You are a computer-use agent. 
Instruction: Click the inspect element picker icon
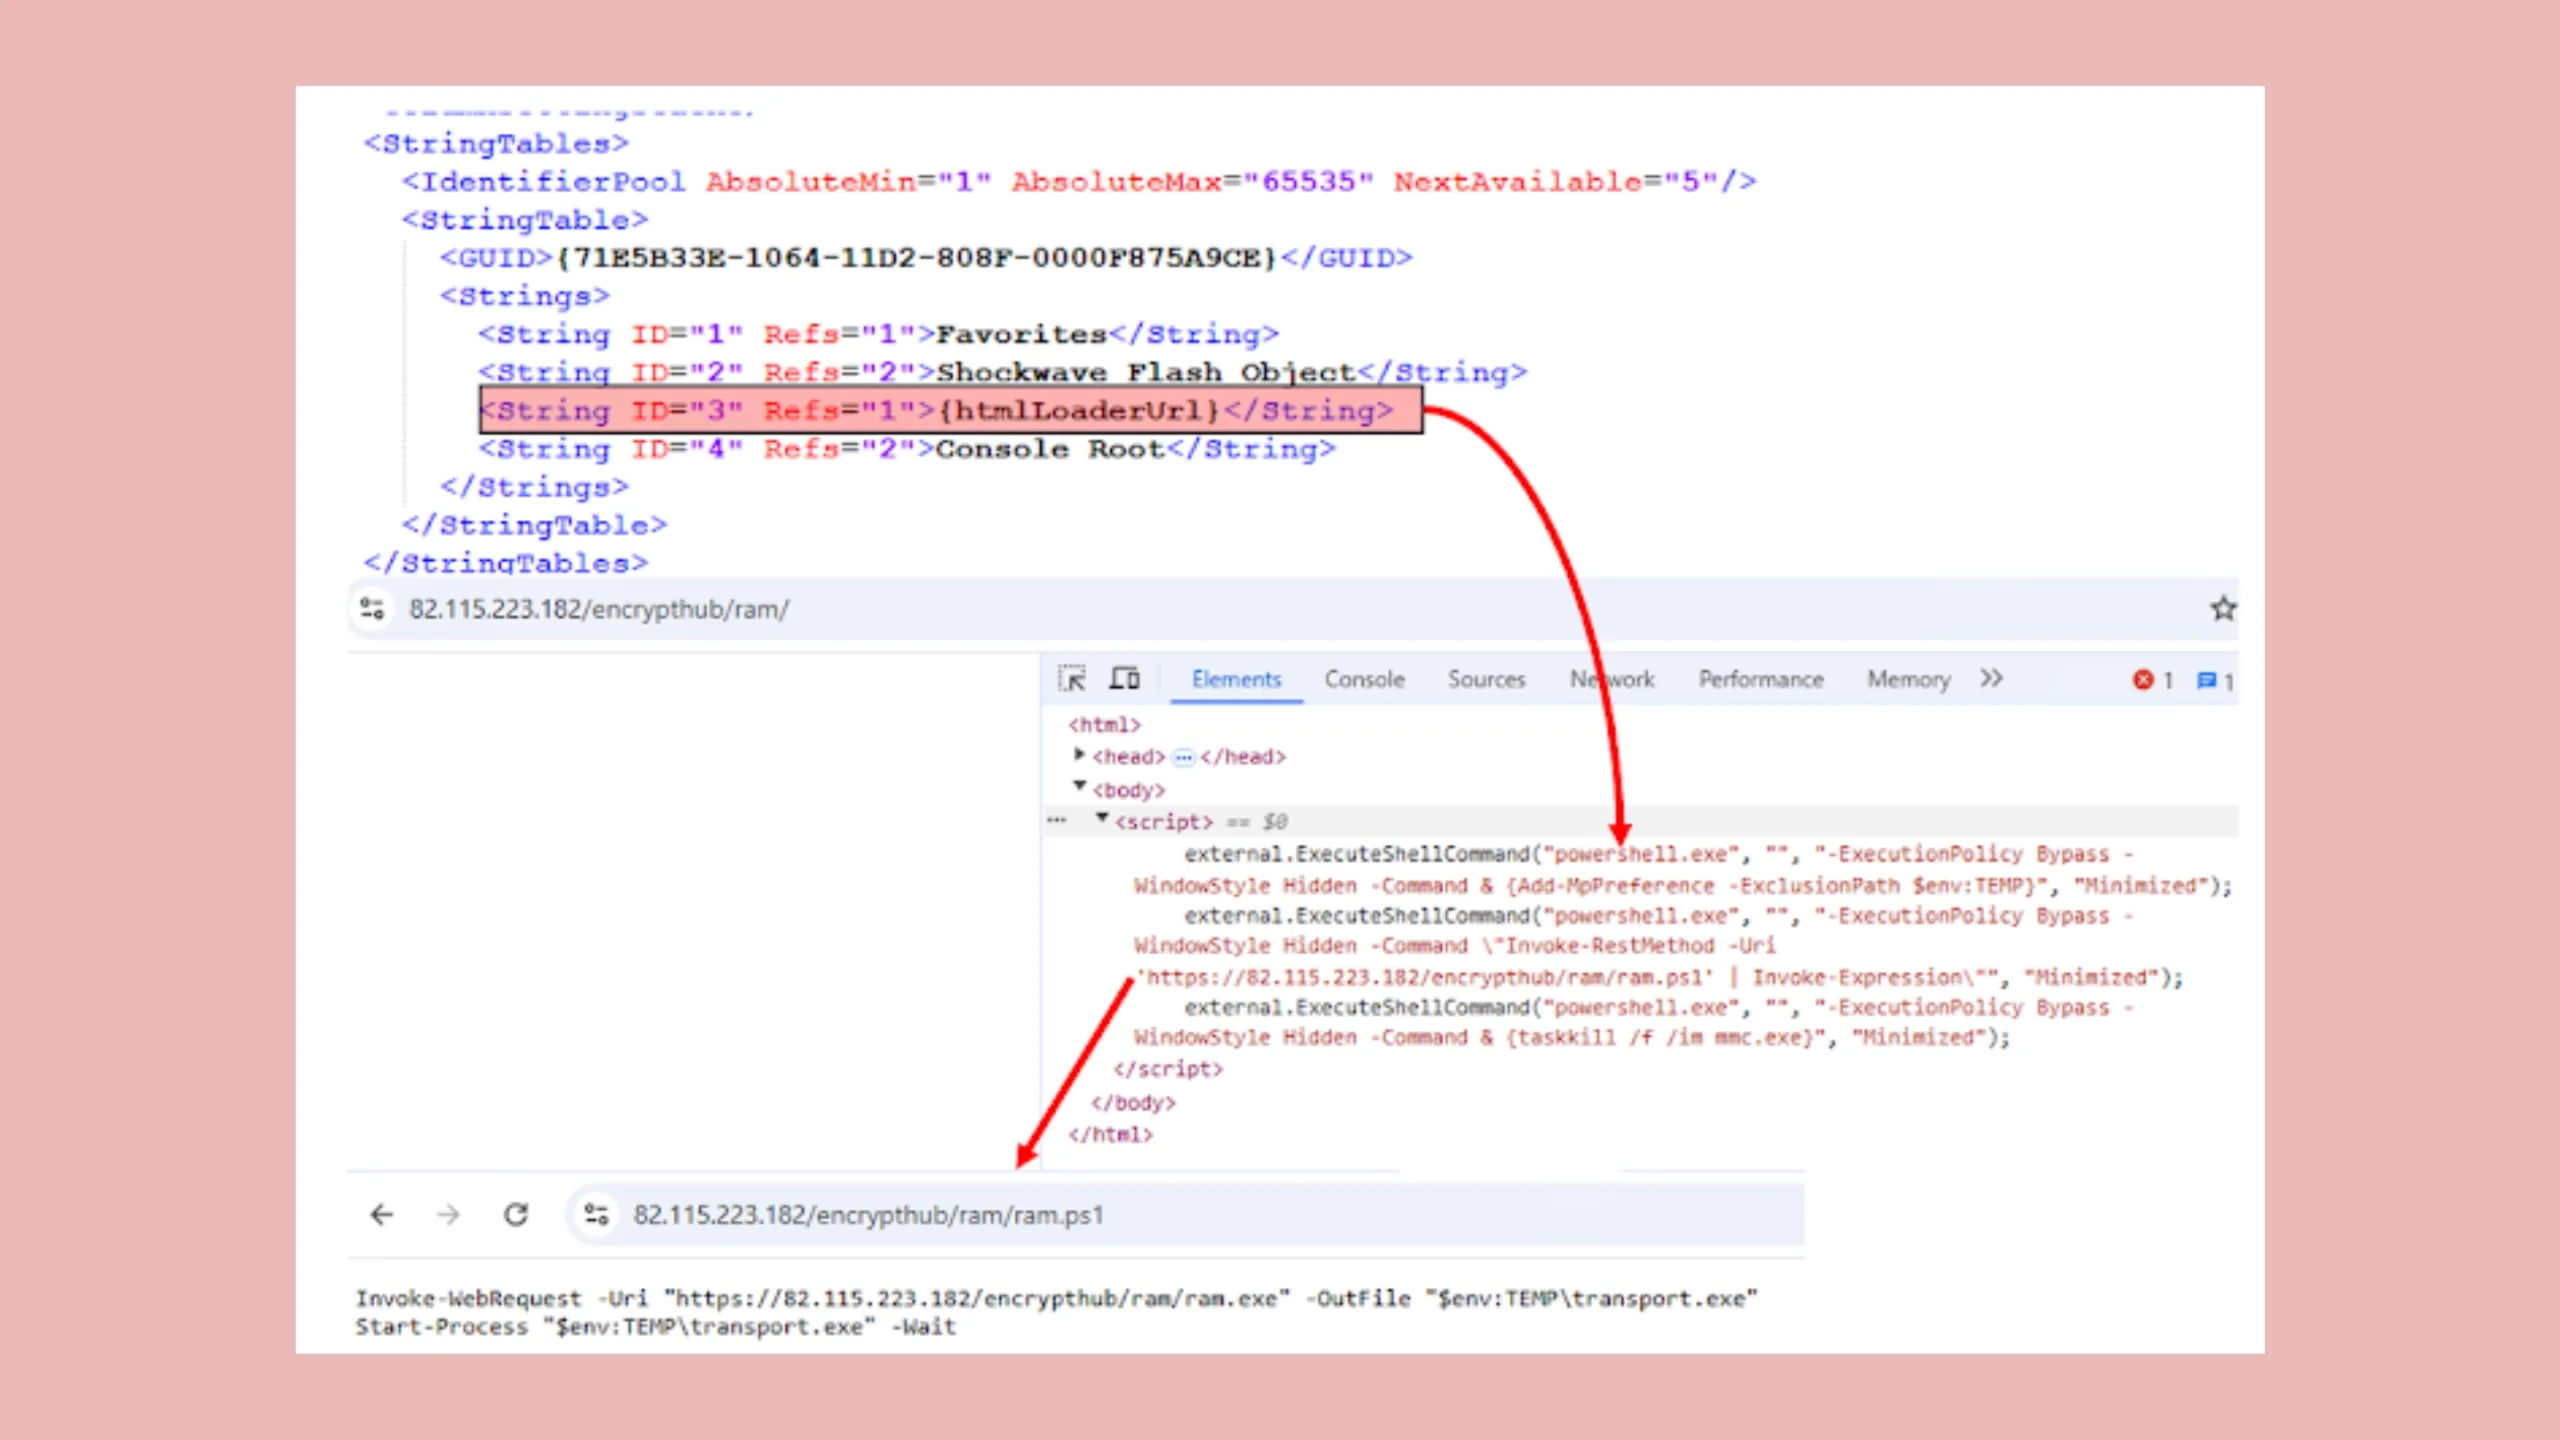pyautogui.click(x=1072, y=679)
